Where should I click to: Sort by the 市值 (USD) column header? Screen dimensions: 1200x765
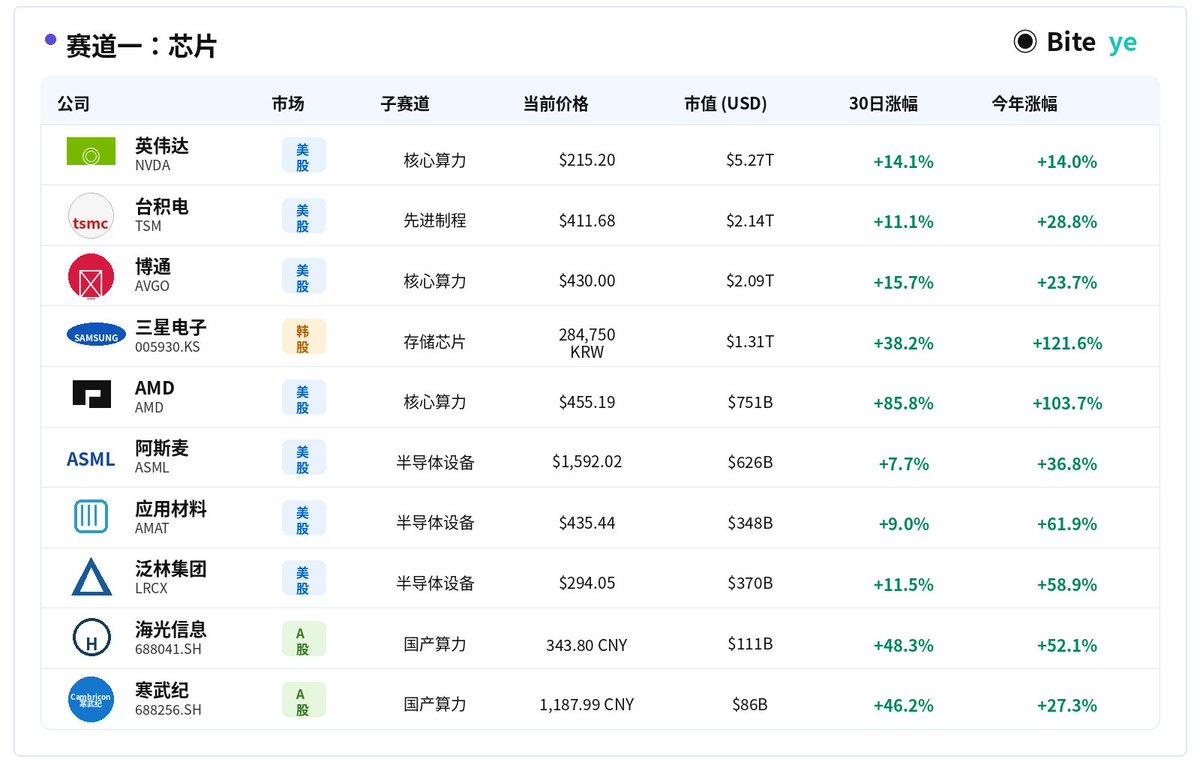[726, 104]
